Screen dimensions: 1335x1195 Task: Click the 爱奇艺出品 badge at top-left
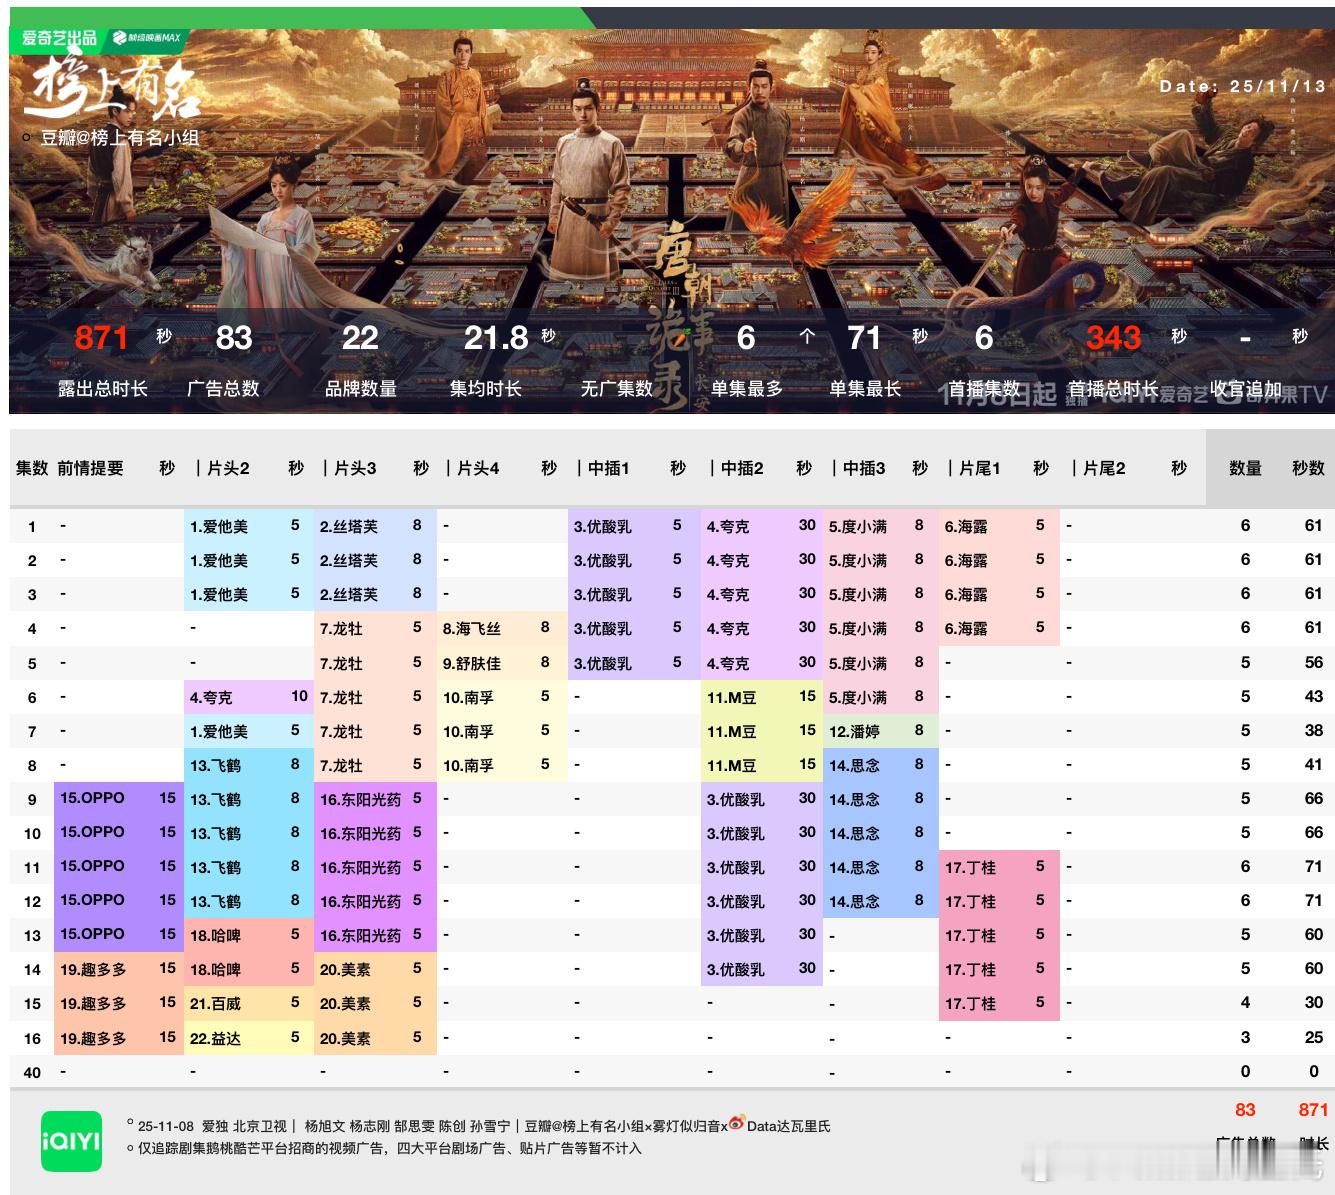(x=59, y=38)
